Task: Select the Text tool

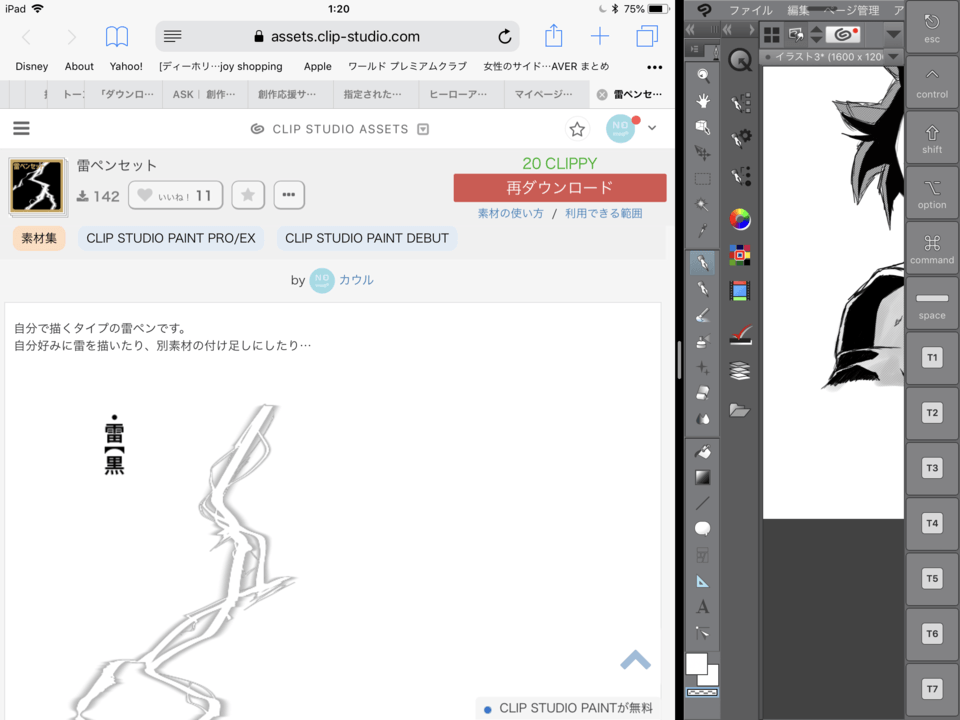Action: 703,607
